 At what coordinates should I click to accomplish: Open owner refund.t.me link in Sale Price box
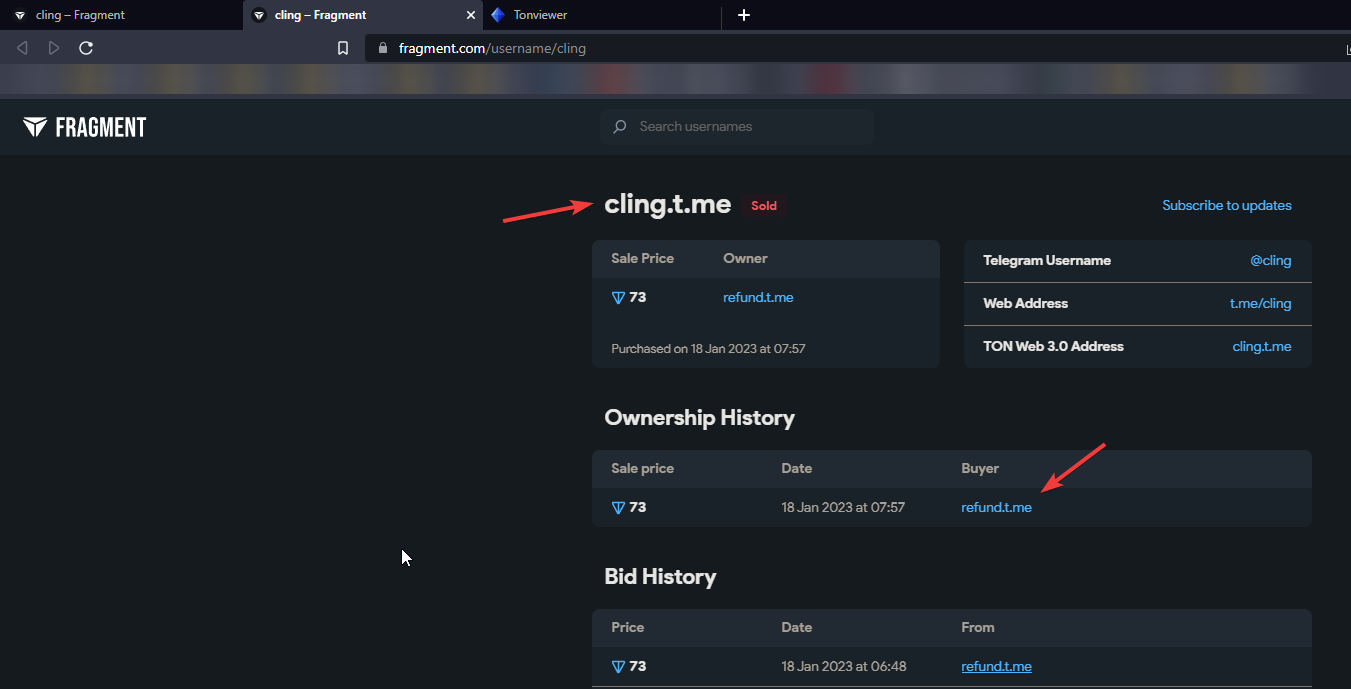click(758, 297)
